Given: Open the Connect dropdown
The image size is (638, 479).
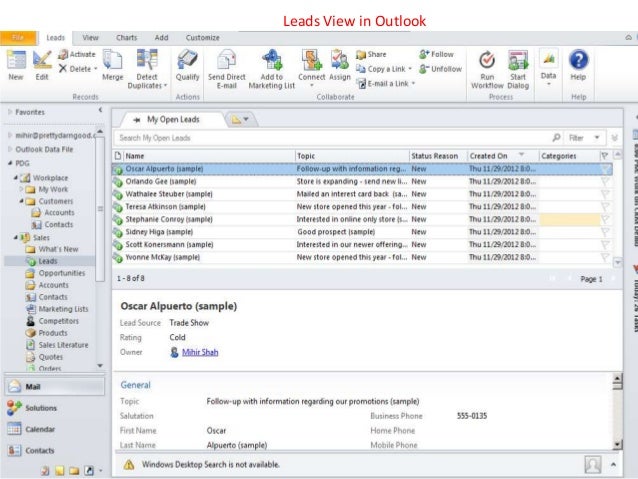Looking at the screenshot, I should point(312,85).
